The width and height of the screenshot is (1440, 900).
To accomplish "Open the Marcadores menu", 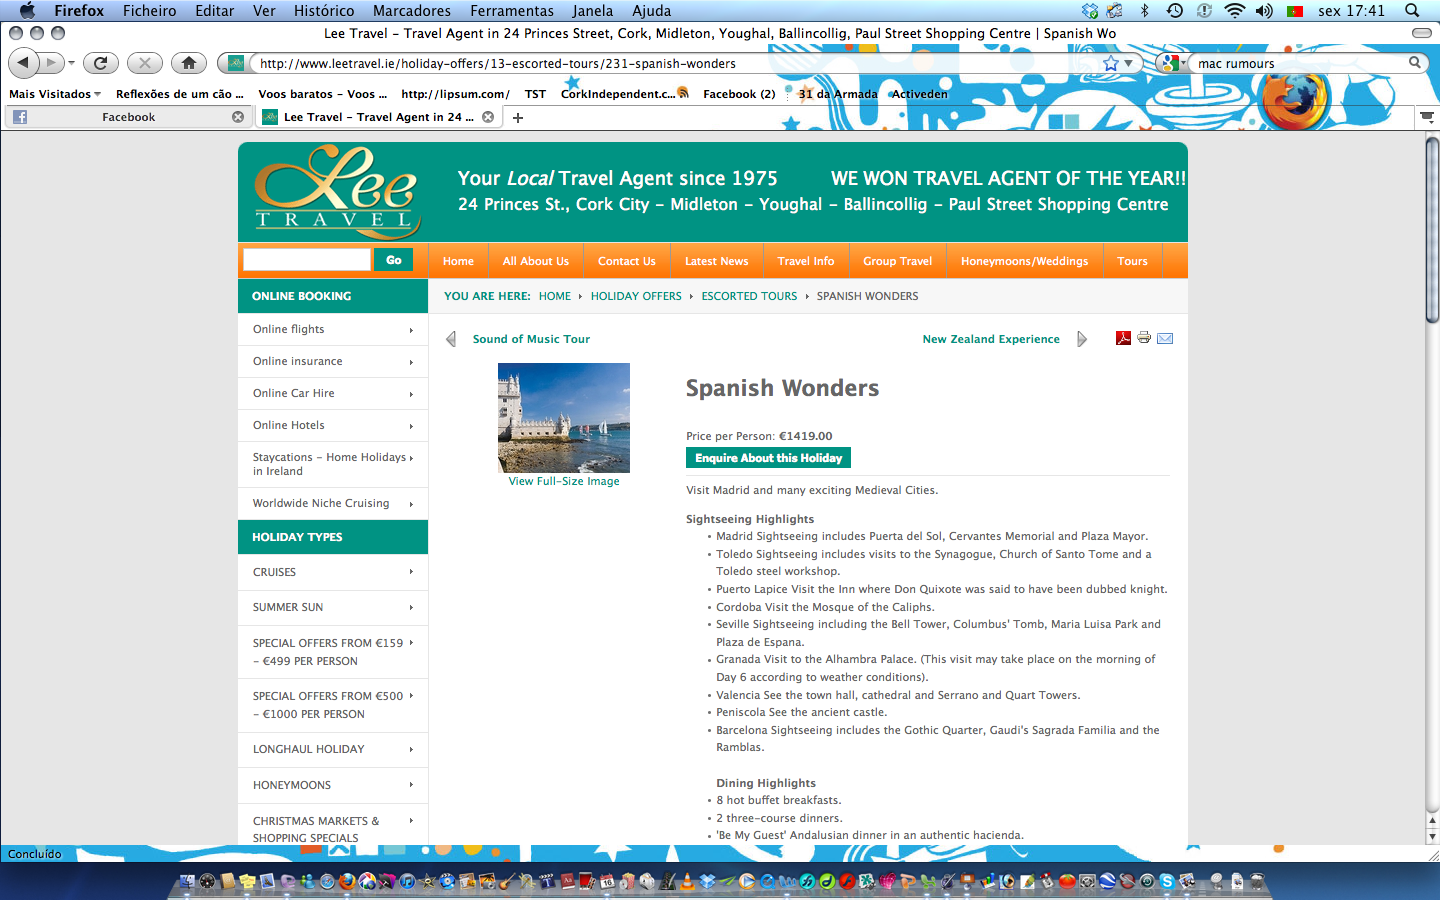I will [x=412, y=10].
